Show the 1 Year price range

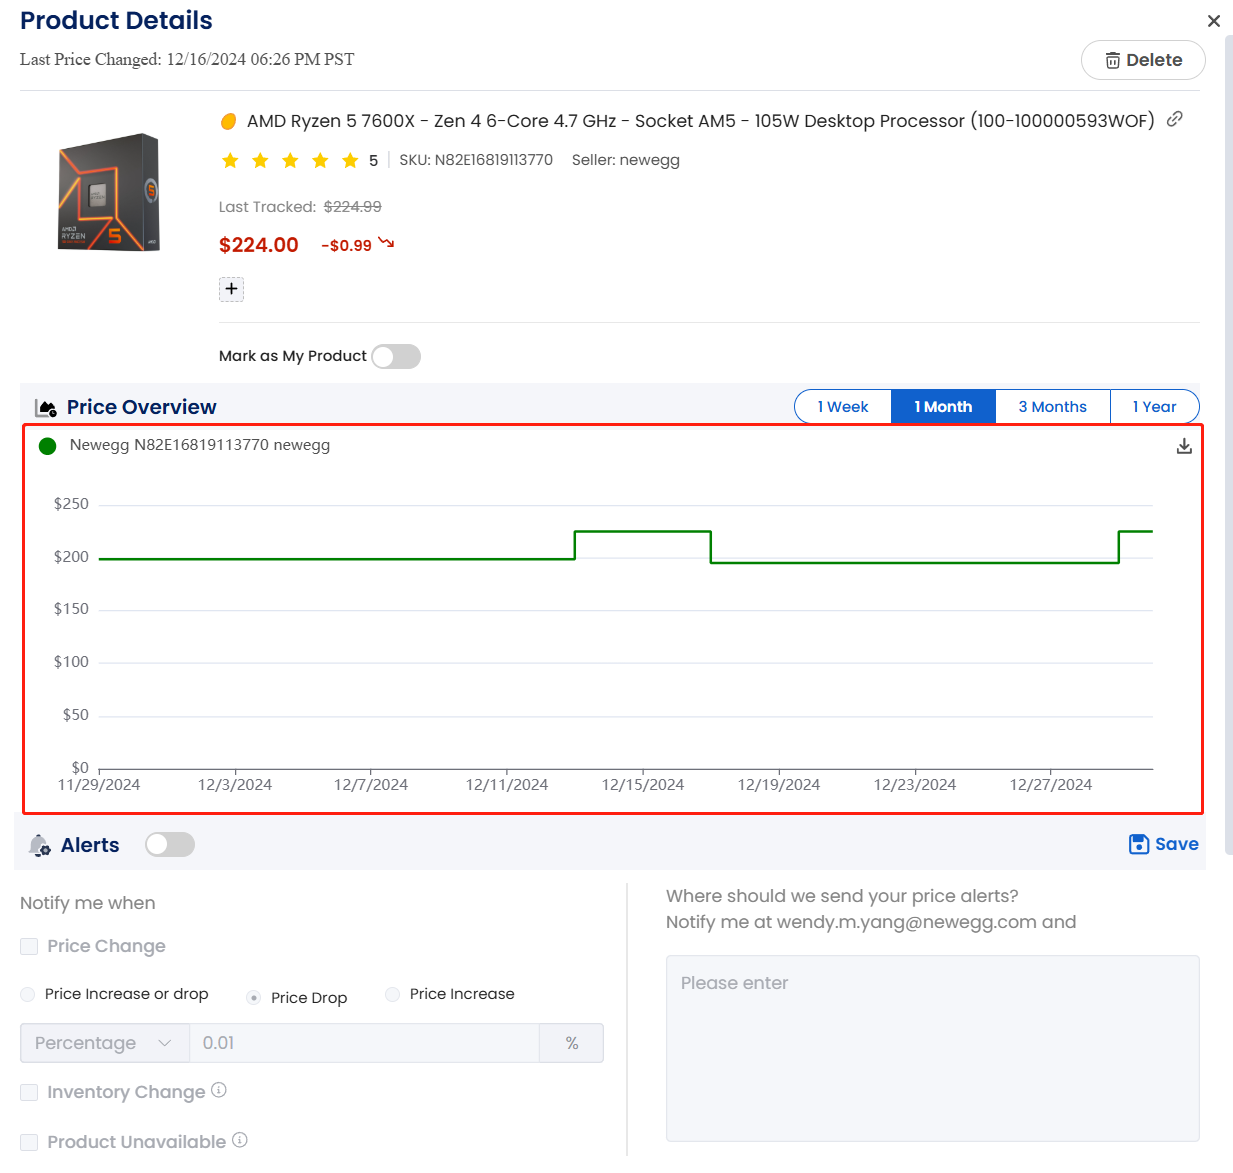(1154, 407)
